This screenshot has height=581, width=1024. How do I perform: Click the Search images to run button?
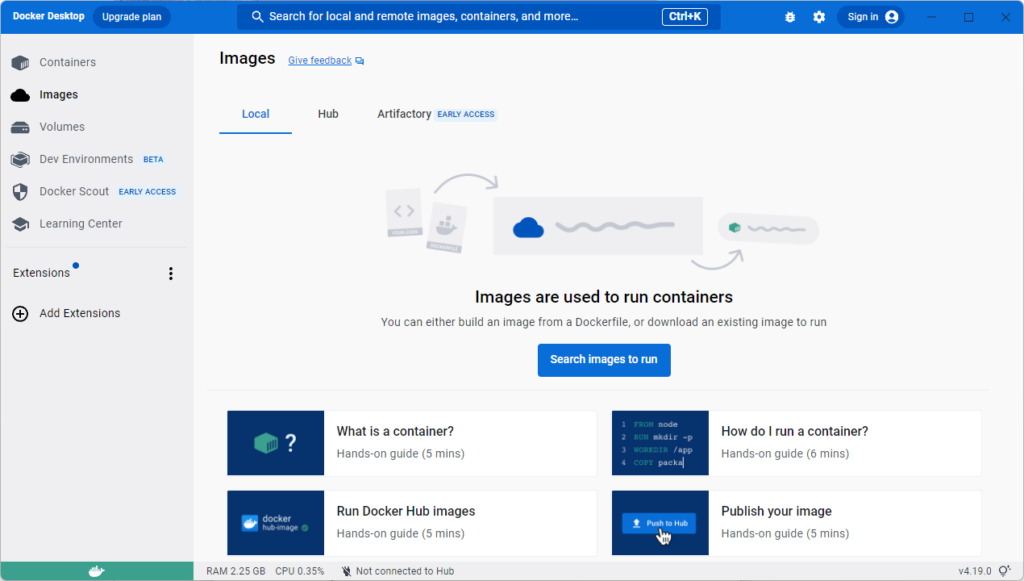(x=604, y=360)
